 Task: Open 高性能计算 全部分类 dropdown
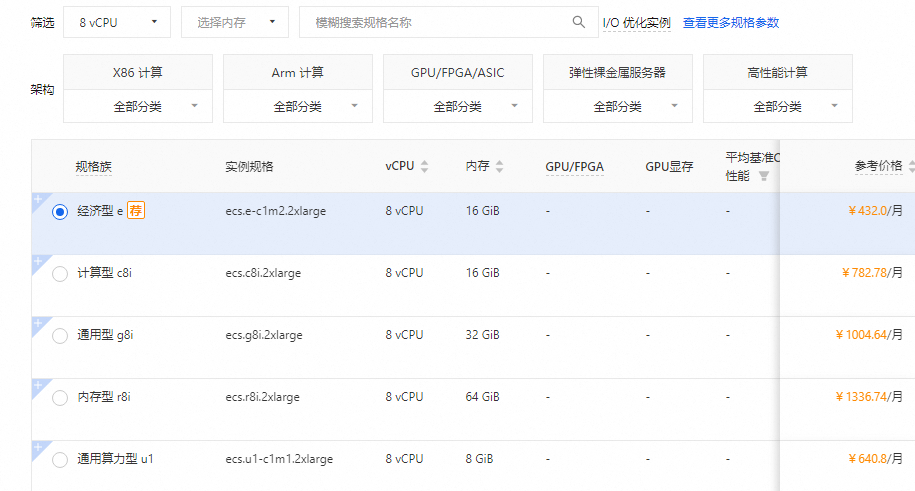pos(777,106)
